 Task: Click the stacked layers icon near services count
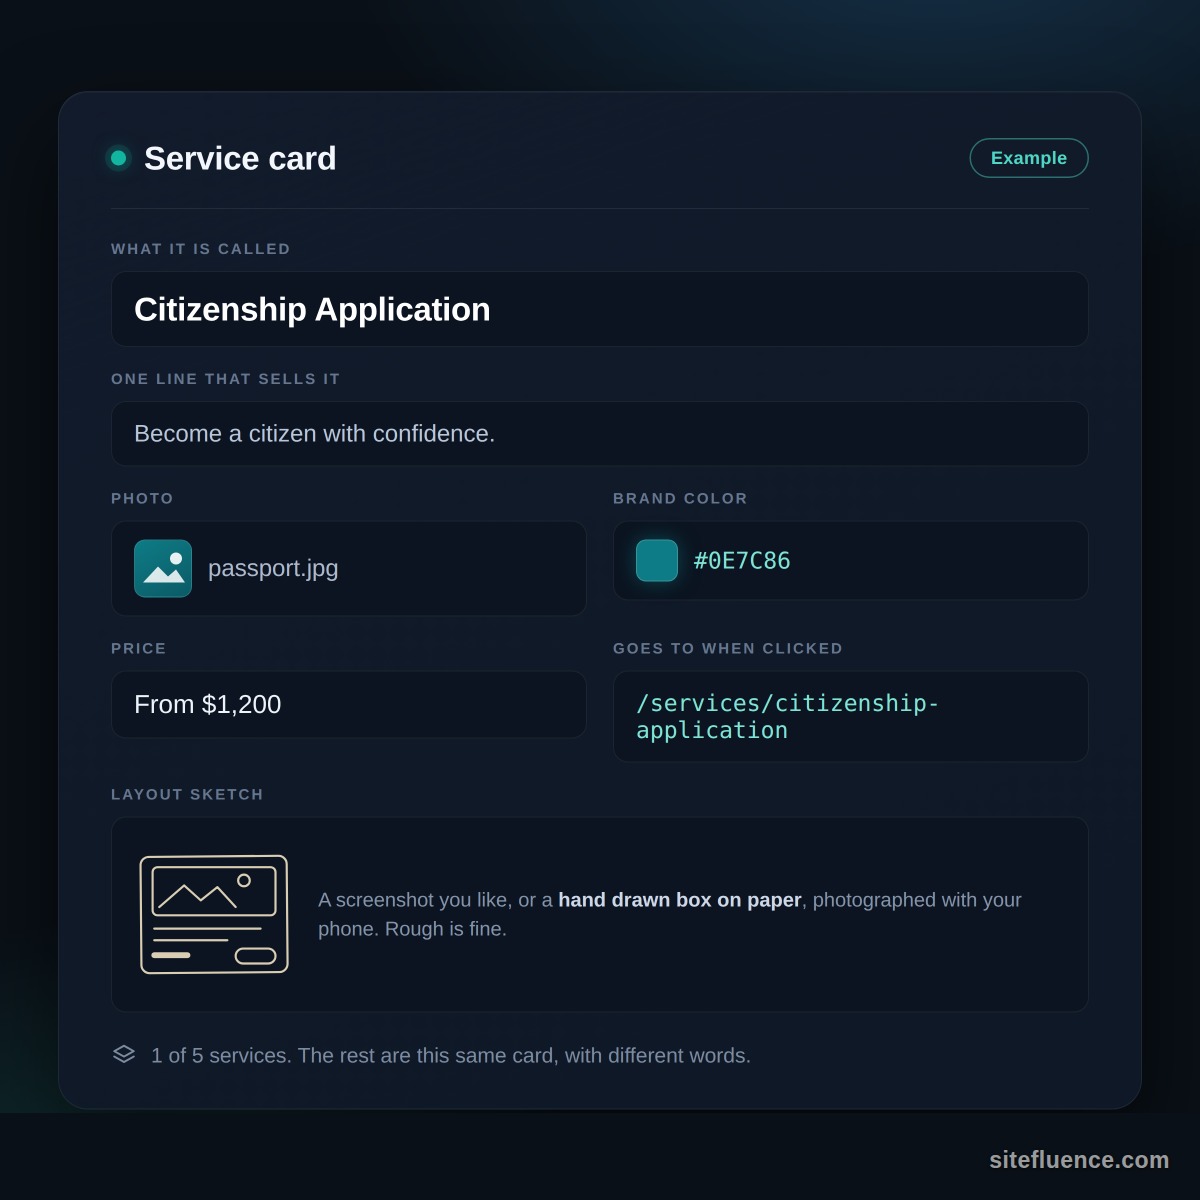point(124,1055)
